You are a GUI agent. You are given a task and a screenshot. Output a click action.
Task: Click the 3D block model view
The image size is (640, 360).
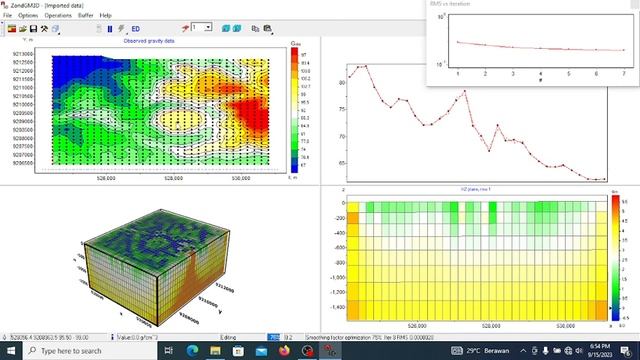[157, 267]
